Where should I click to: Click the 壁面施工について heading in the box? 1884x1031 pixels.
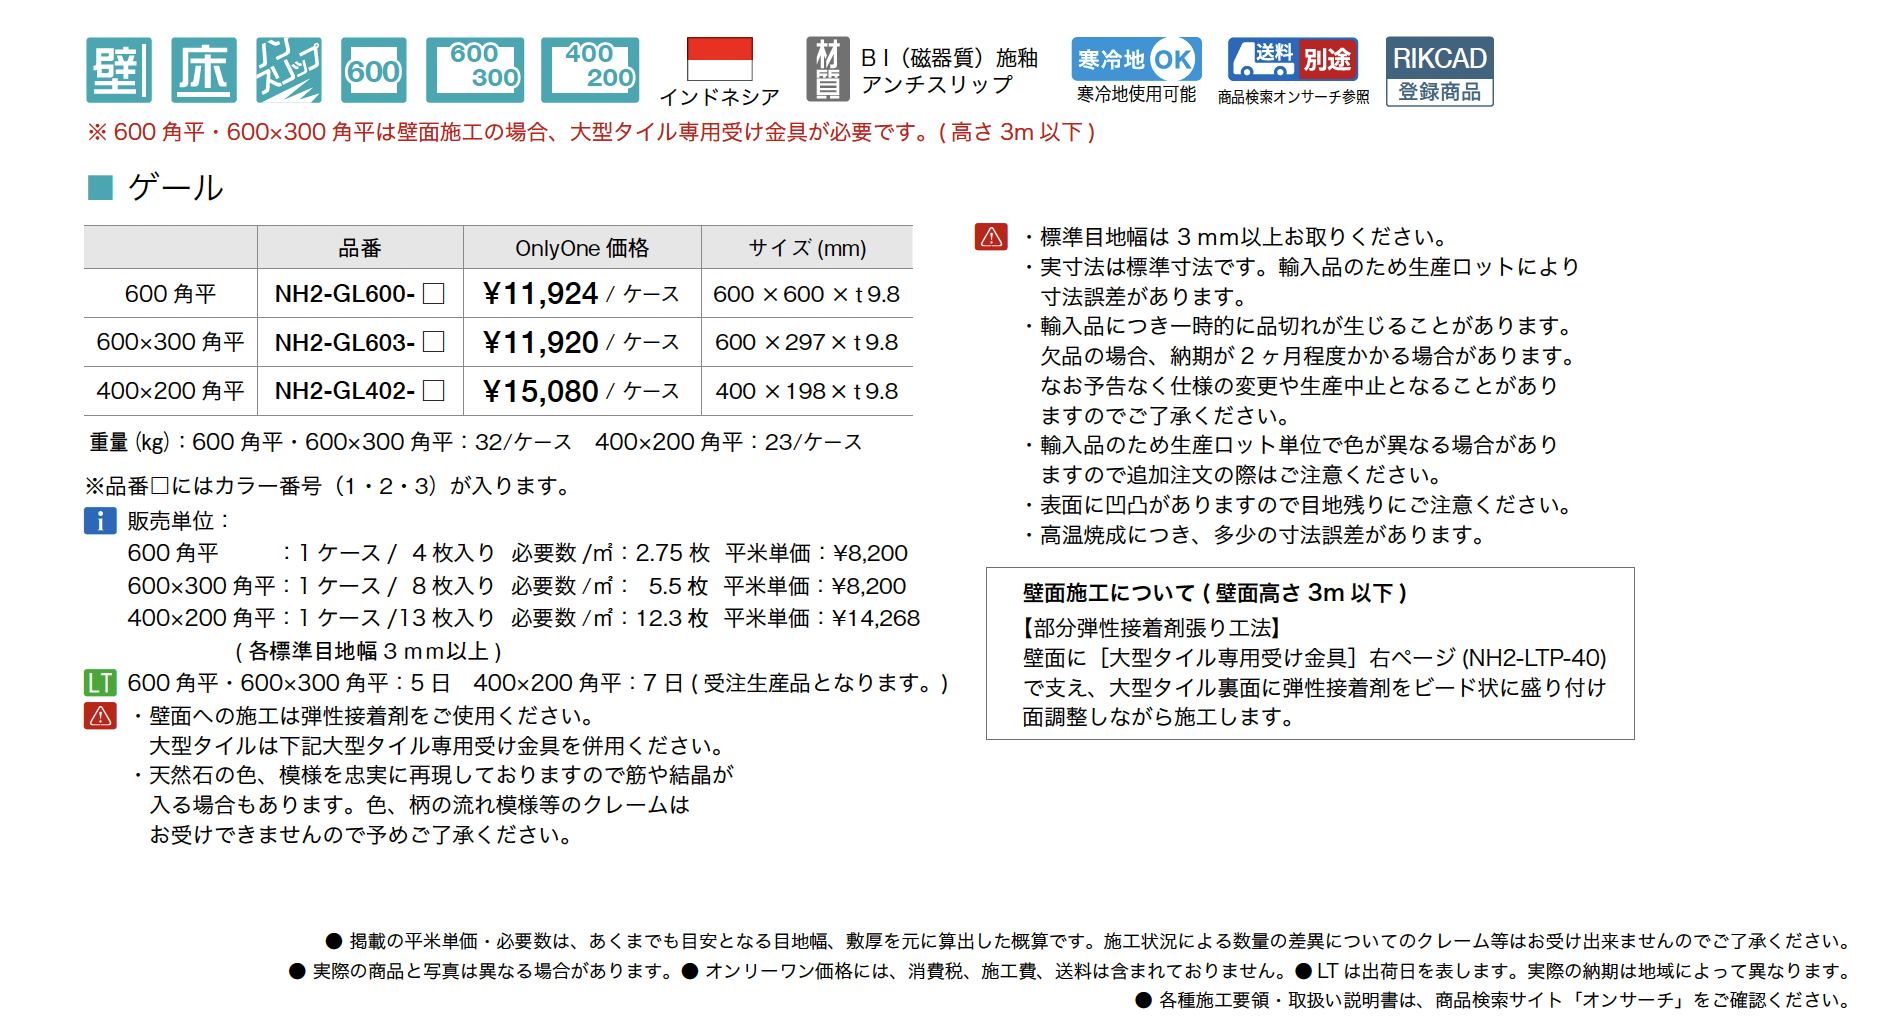[1214, 593]
